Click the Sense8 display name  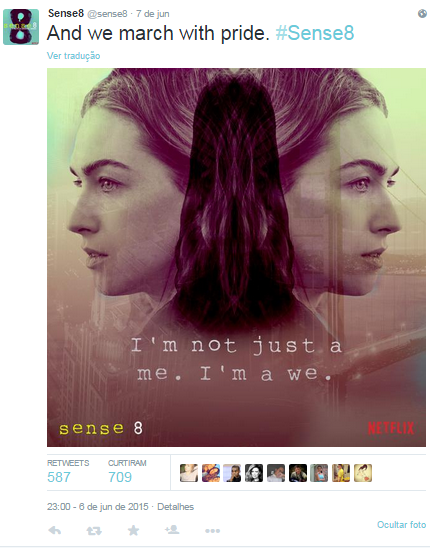pos(66,14)
